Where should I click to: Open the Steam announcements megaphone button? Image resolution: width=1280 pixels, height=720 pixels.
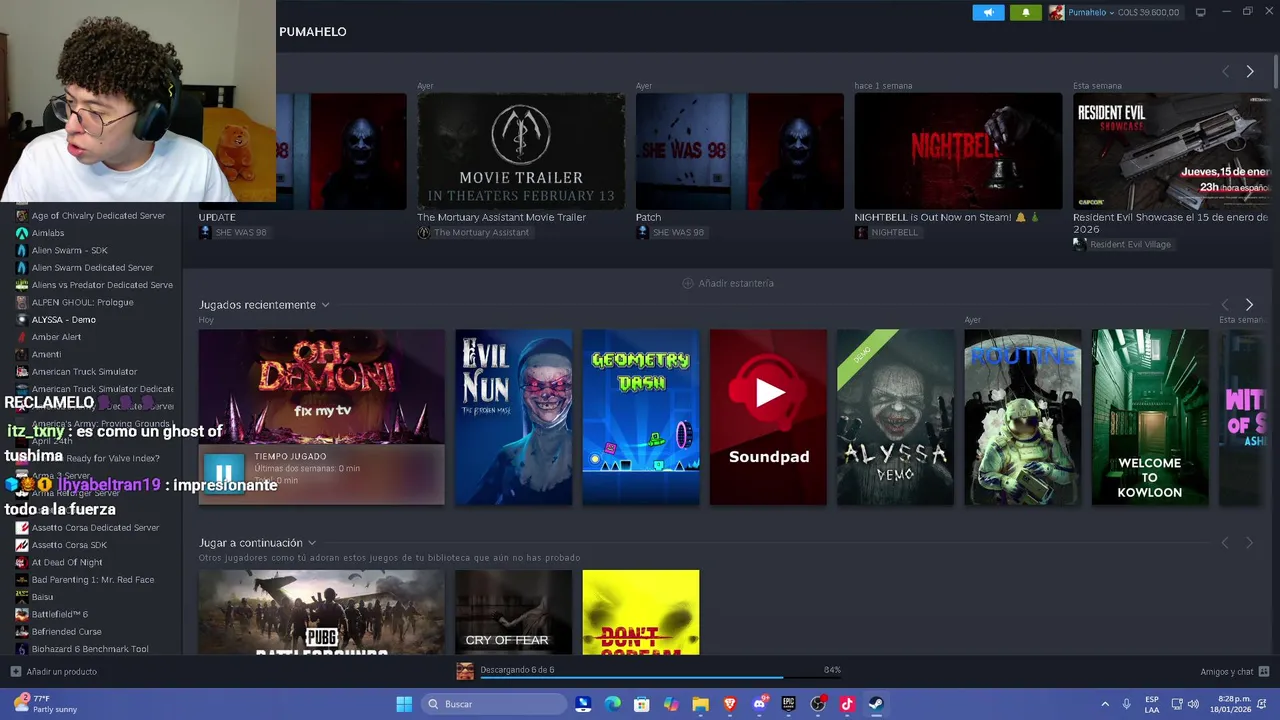point(988,12)
